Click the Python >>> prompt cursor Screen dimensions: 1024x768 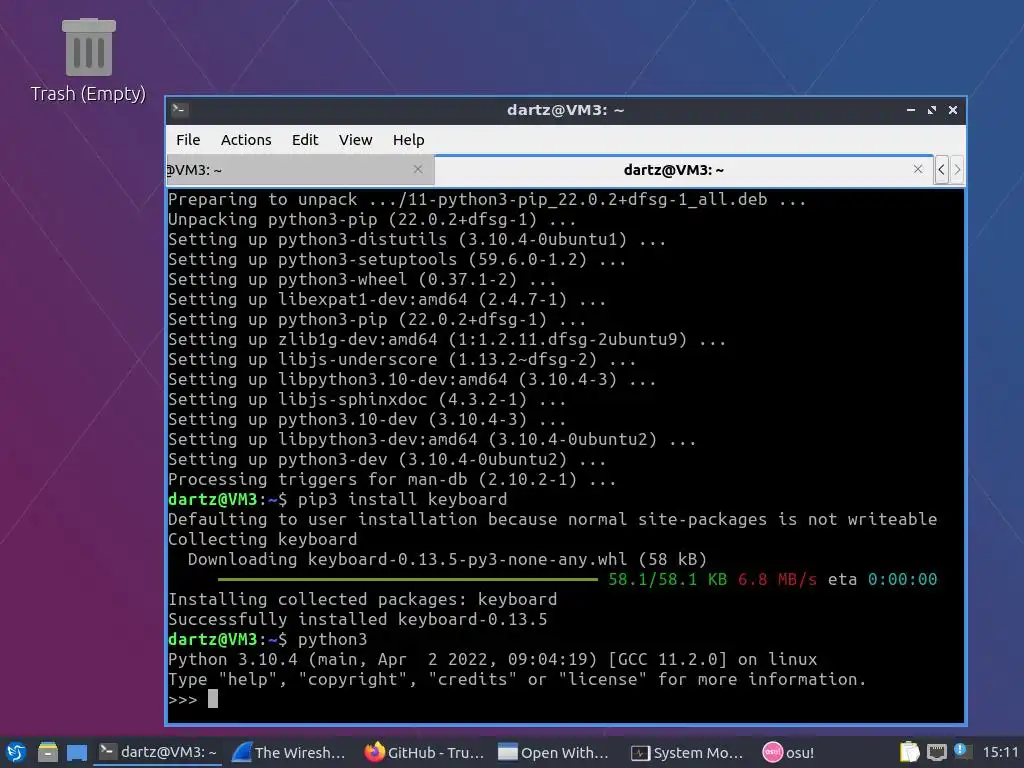(213, 699)
